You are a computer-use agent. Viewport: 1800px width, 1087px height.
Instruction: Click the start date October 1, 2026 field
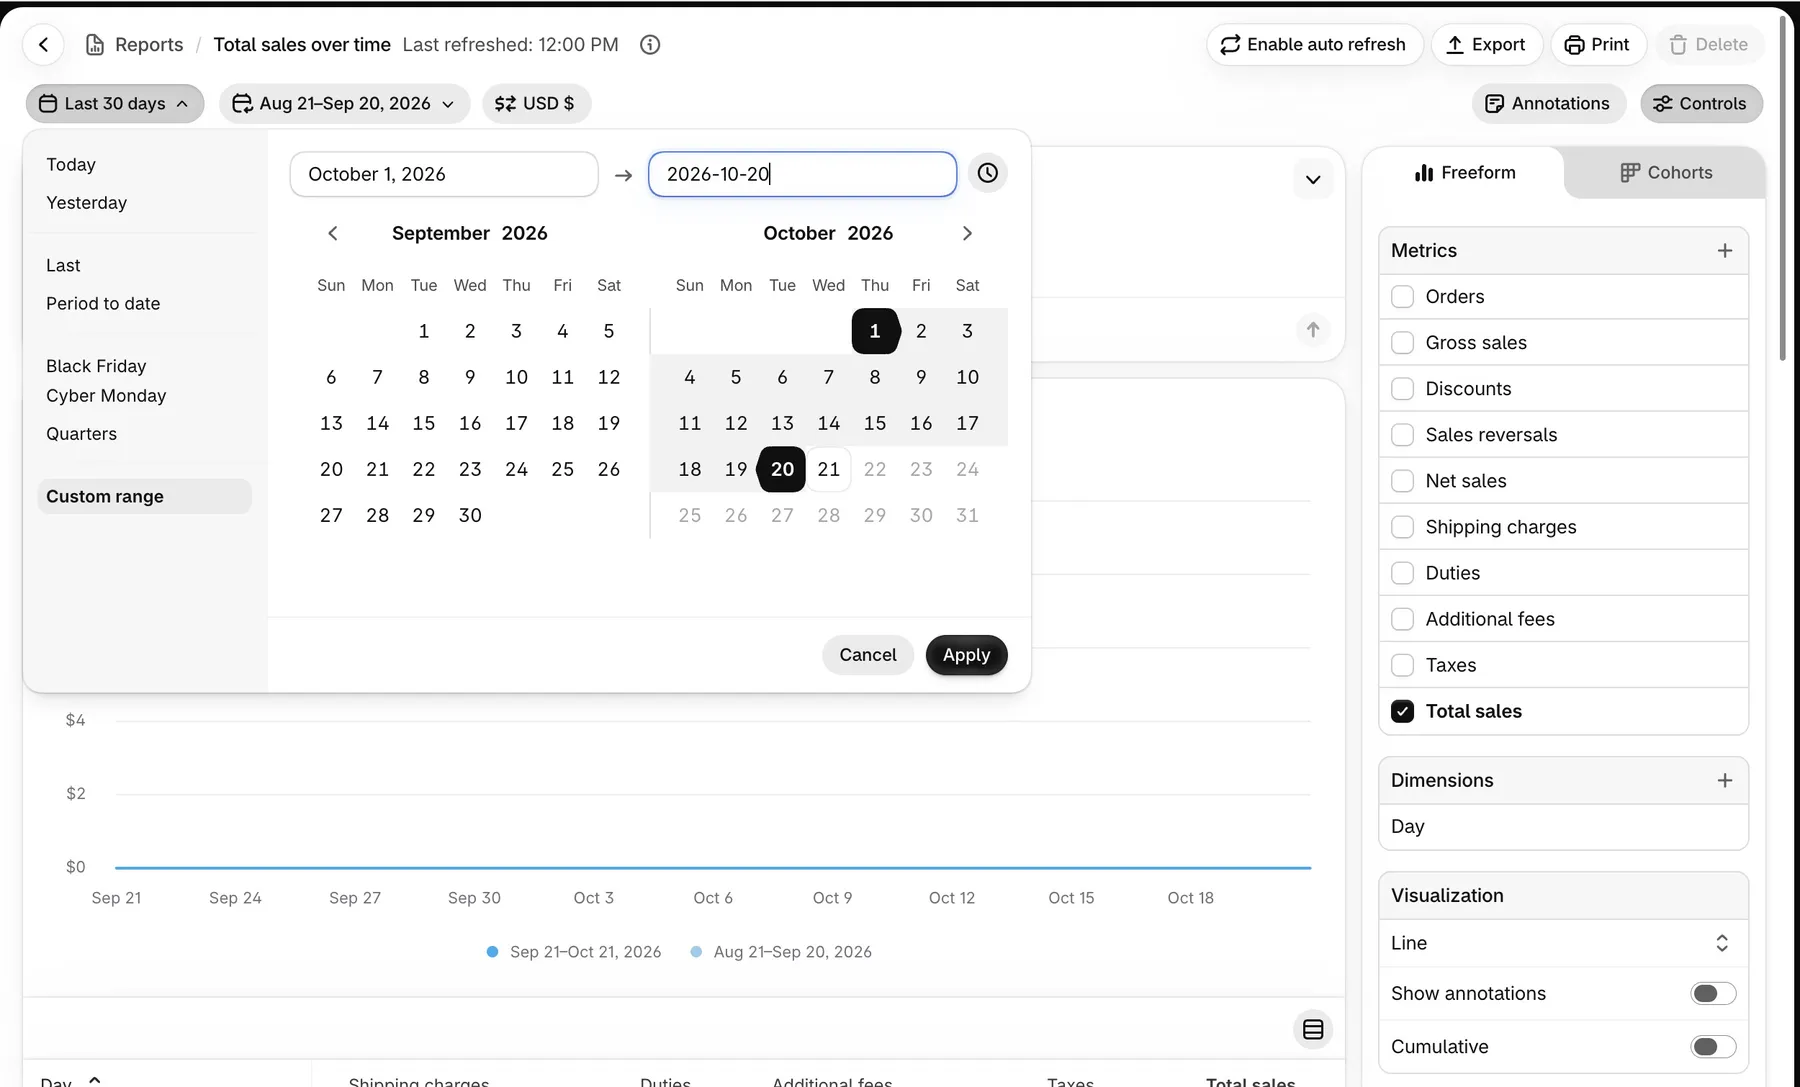click(444, 174)
